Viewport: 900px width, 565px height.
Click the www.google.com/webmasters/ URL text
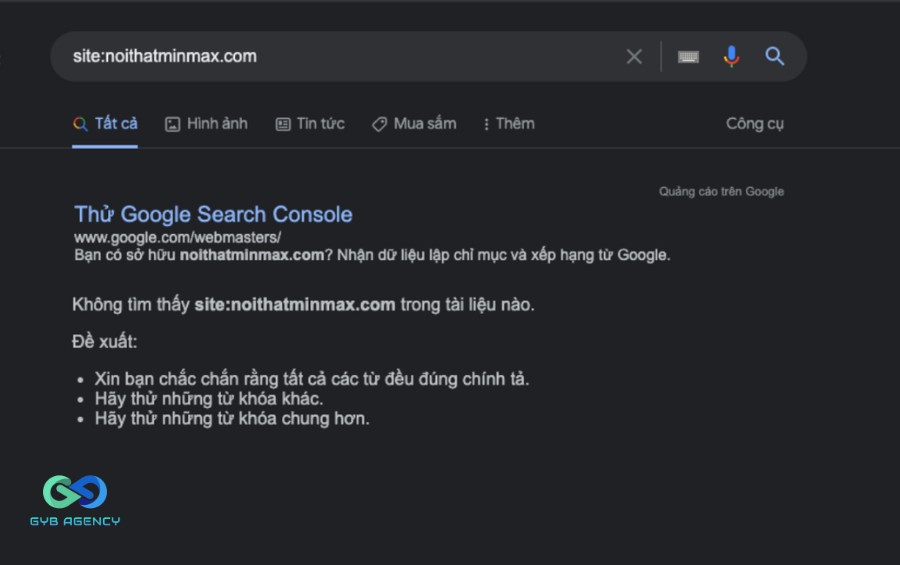[x=177, y=237]
